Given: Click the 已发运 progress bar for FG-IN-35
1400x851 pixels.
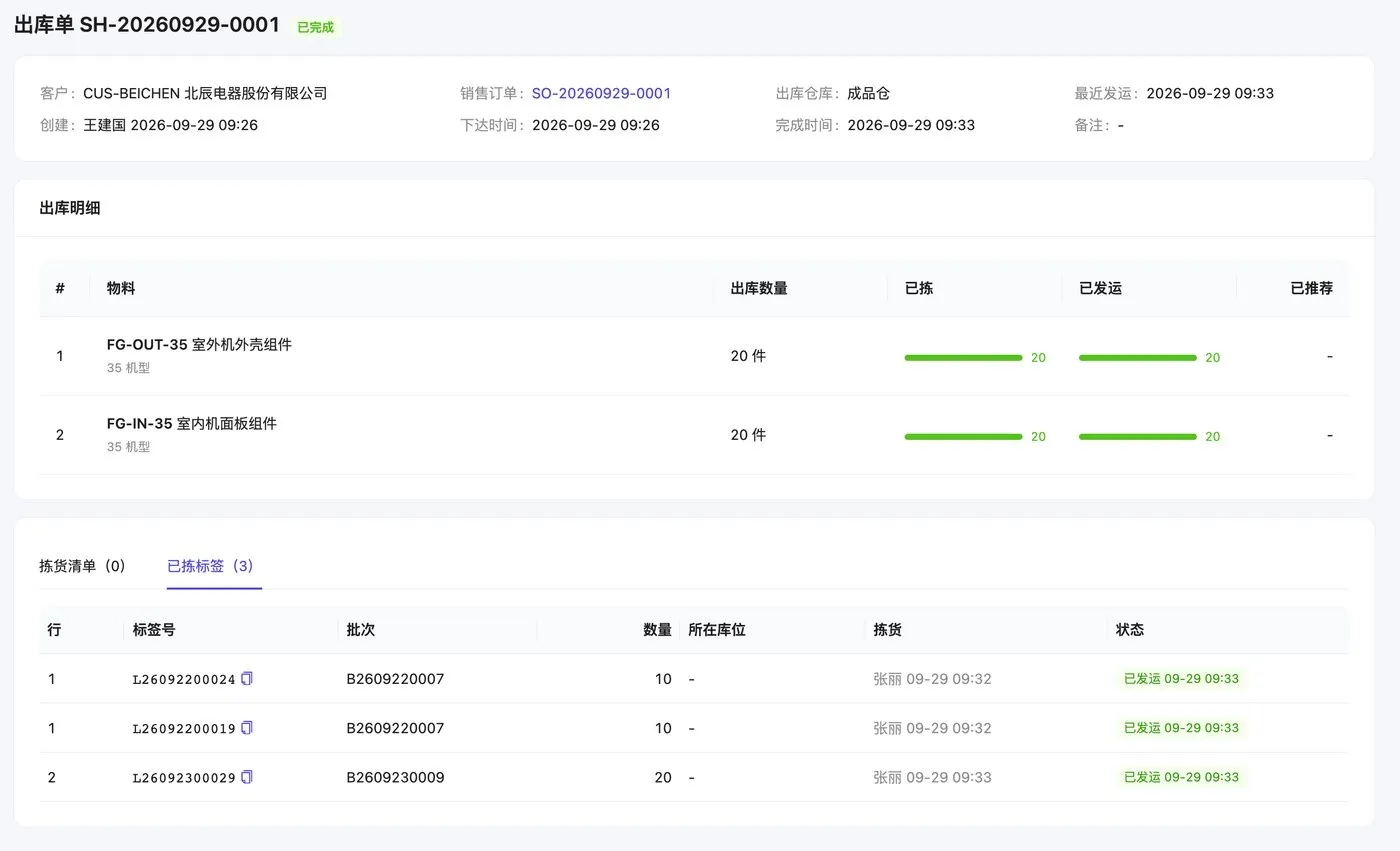Looking at the screenshot, I should click(1137, 436).
